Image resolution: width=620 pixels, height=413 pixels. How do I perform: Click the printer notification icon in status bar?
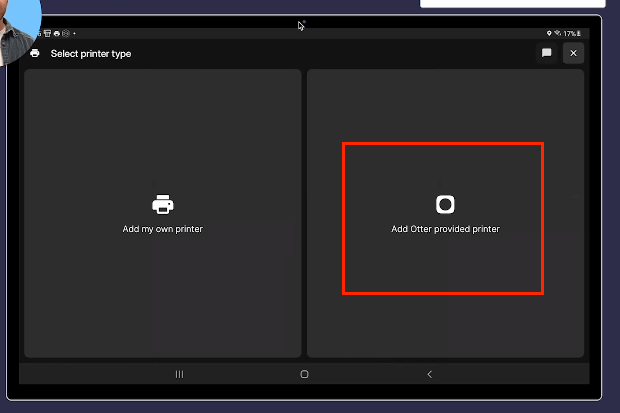click(x=57, y=34)
